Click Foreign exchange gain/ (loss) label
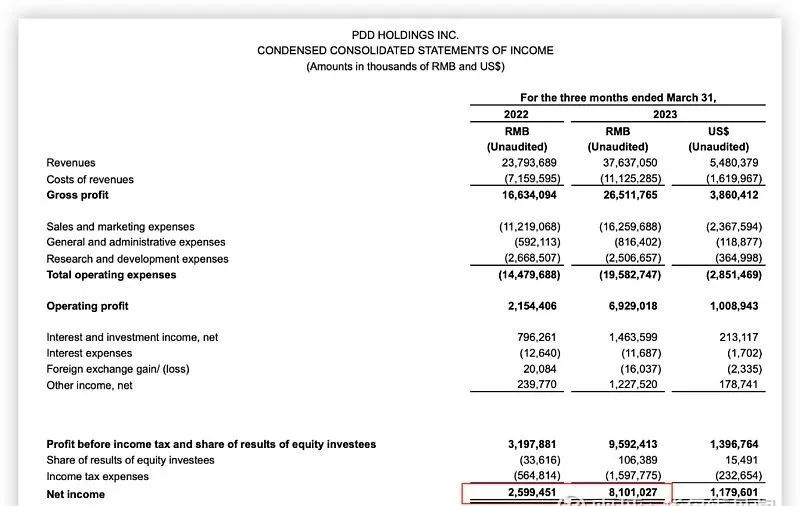 pos(118,369)
